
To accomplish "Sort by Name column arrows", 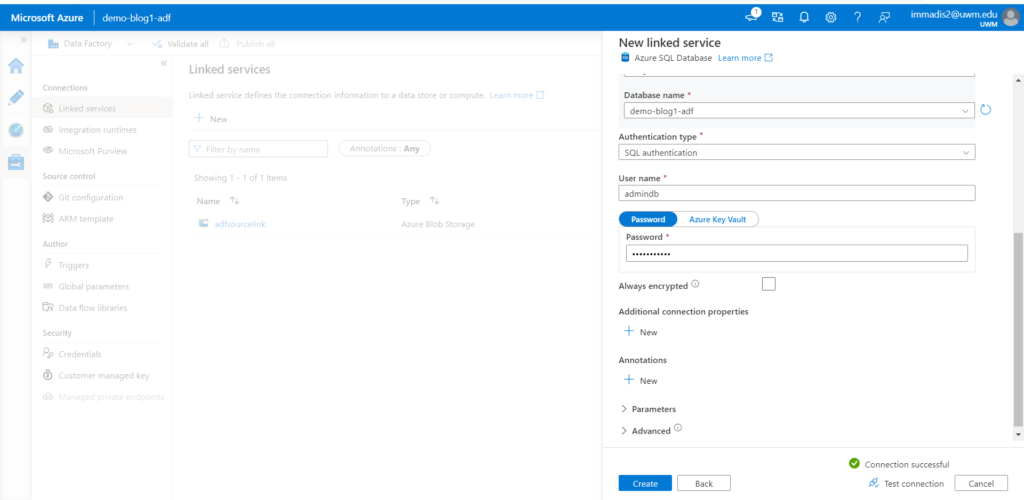I will pyautogui.click(x=235, y=201).
